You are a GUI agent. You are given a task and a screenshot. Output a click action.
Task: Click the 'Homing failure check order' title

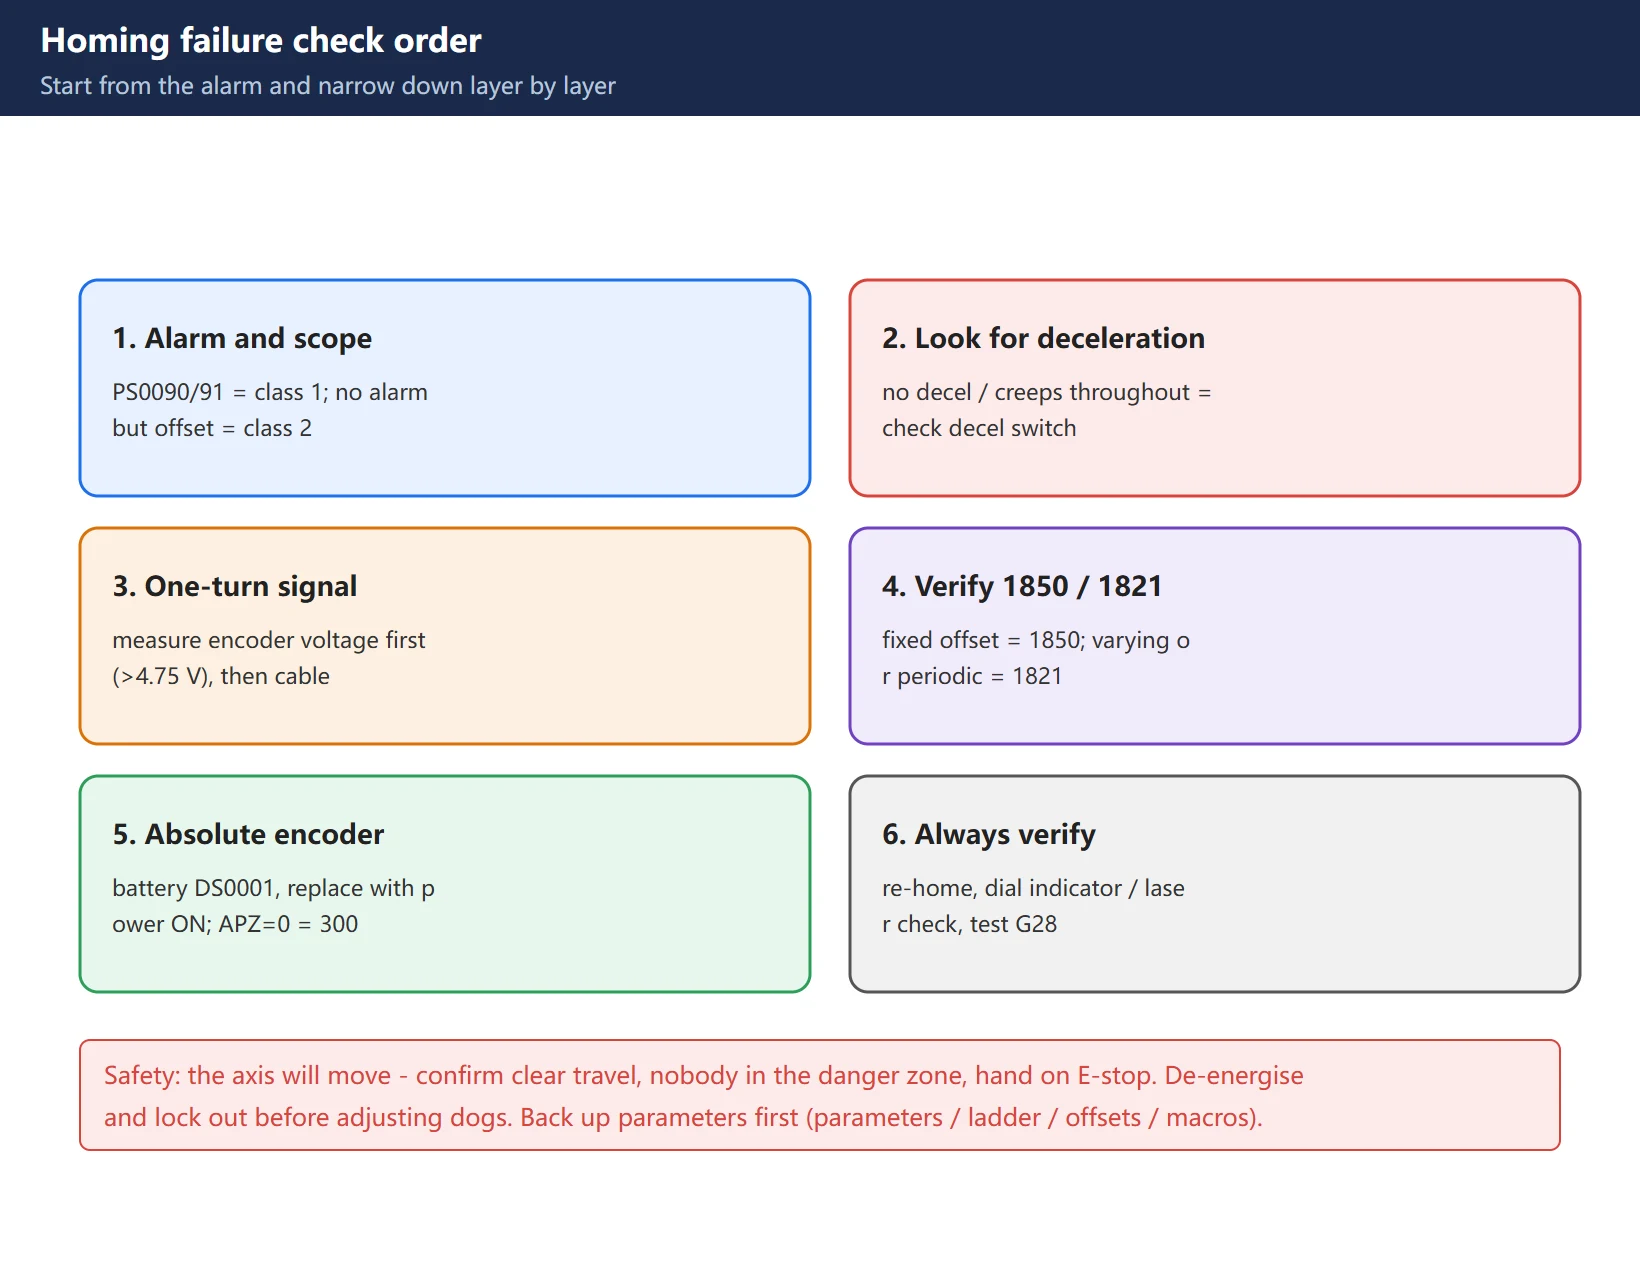click(261, 40)
